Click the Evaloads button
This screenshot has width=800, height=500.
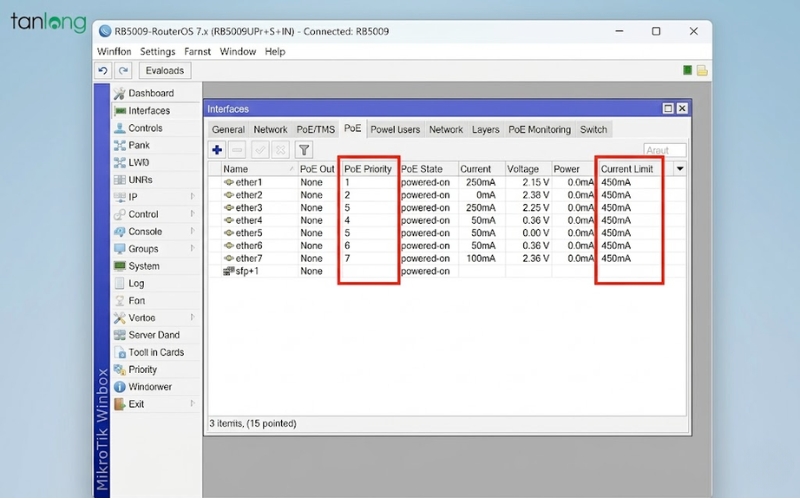(164, 71)
